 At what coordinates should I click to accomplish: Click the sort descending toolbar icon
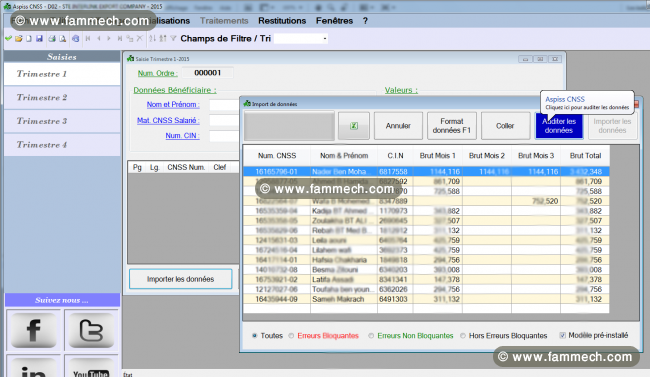(x=163, y=39)
